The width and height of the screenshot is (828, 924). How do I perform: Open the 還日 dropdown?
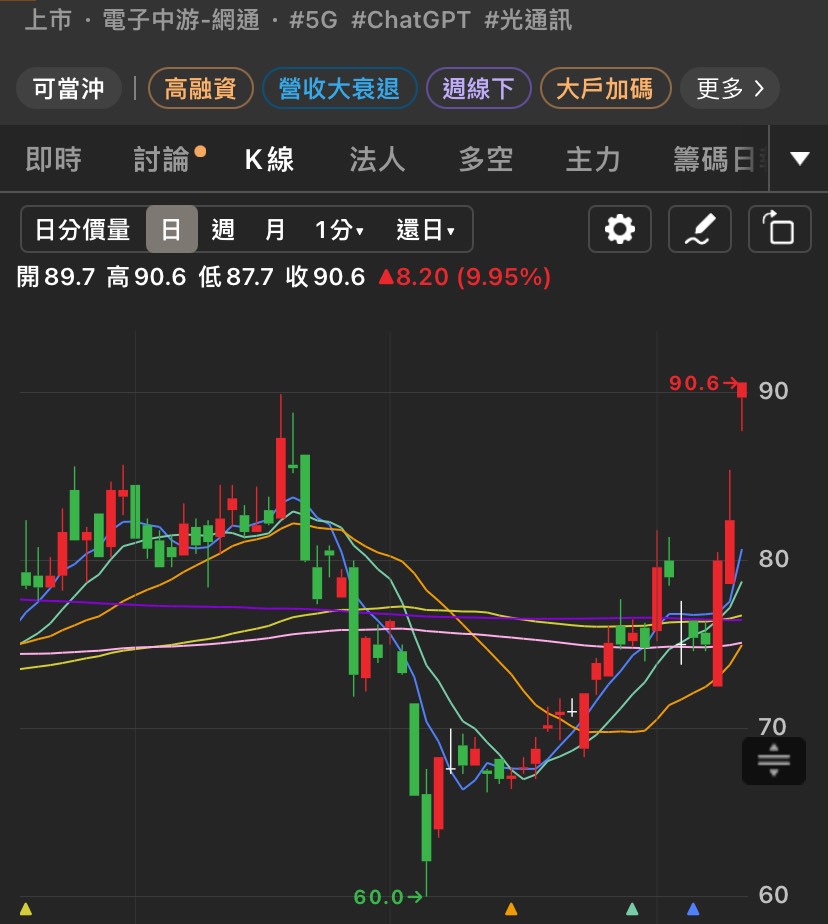[425, 229]
